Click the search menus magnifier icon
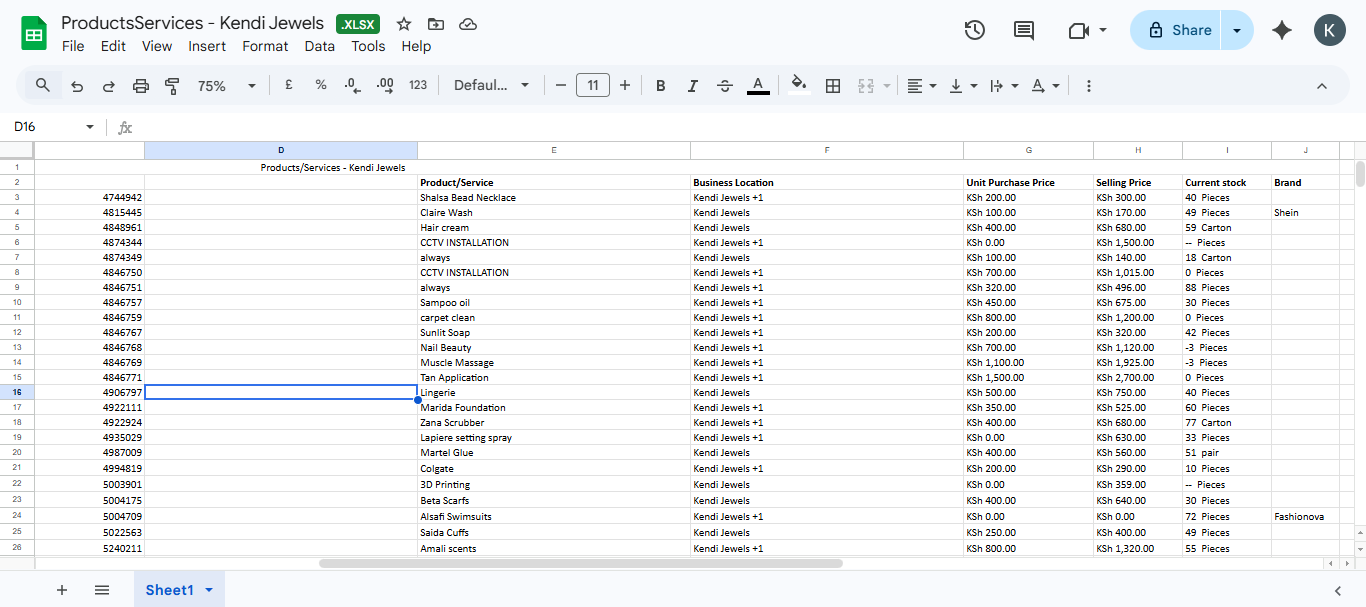This screenshot has height=607, width=1366. point(43,85)
